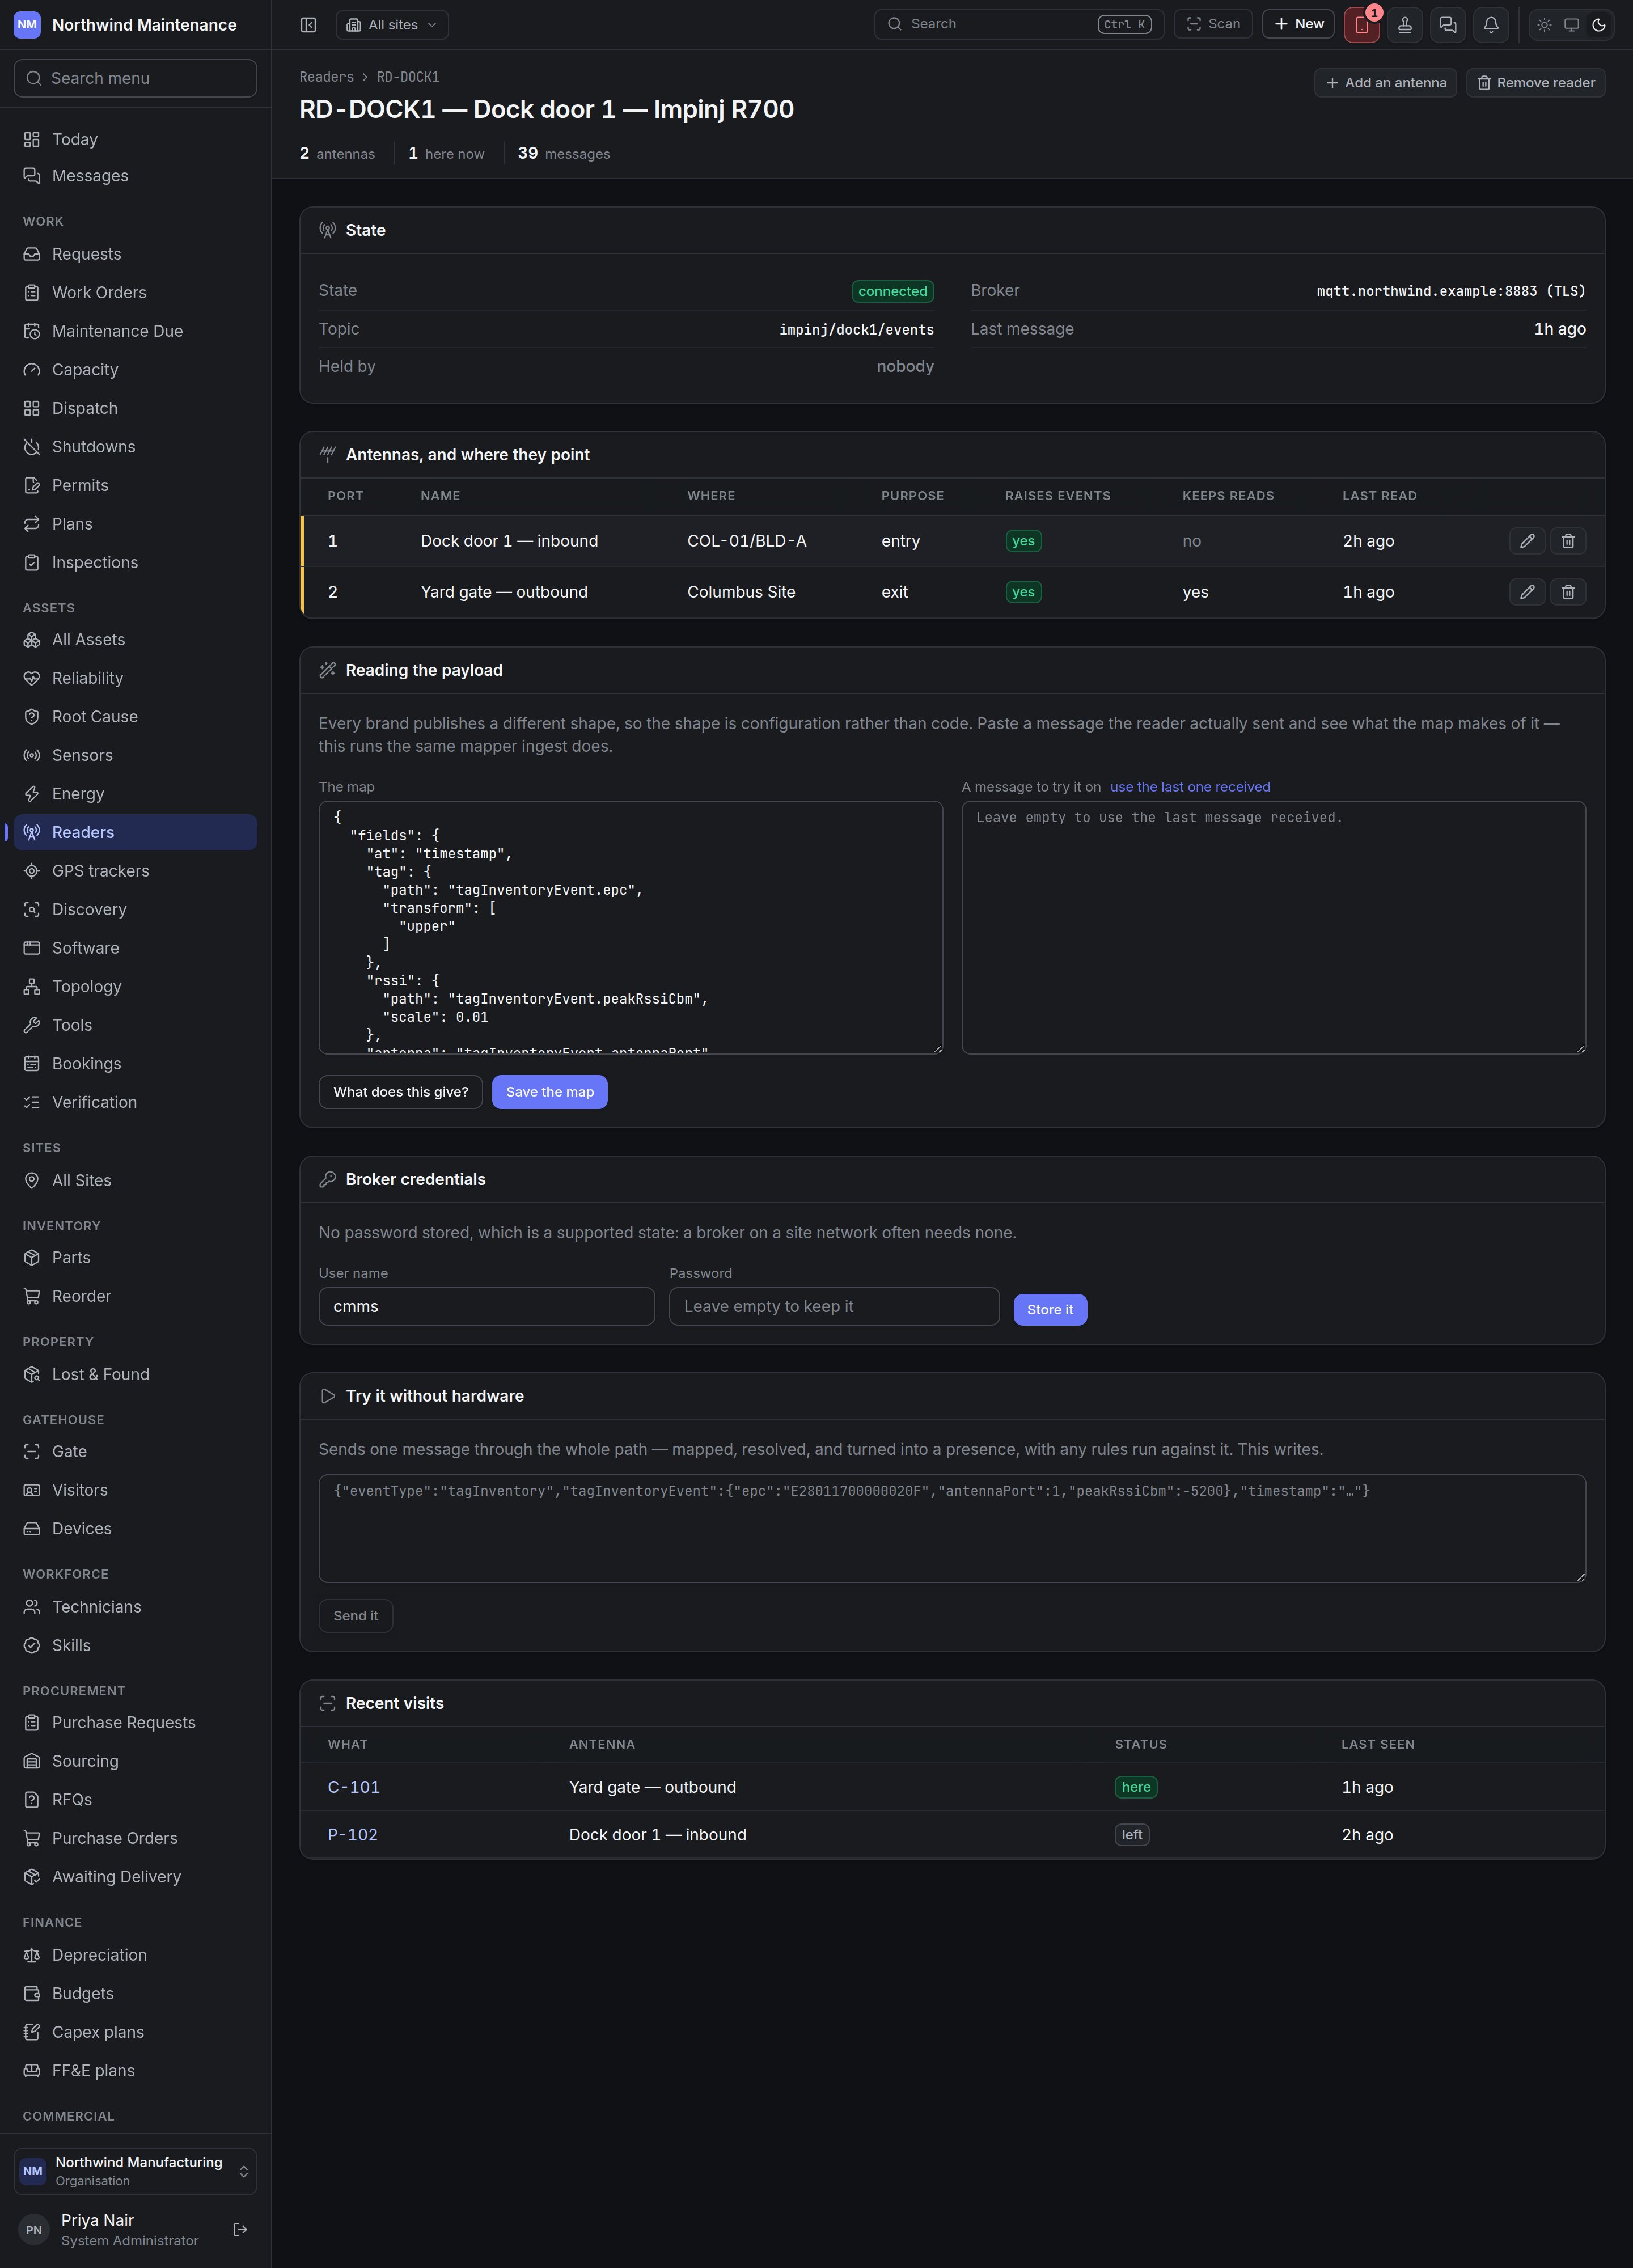The width and height of the screenshot is (1633, 2268).
Task: Click the Scan button
Action: 1212,24
